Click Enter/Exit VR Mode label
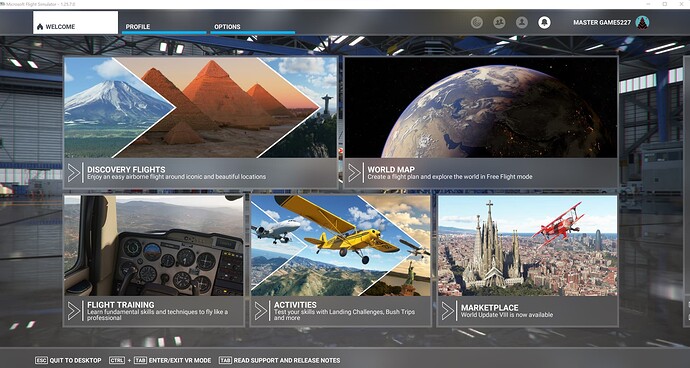This screenshot has width=690, height=368. (180, 361)
